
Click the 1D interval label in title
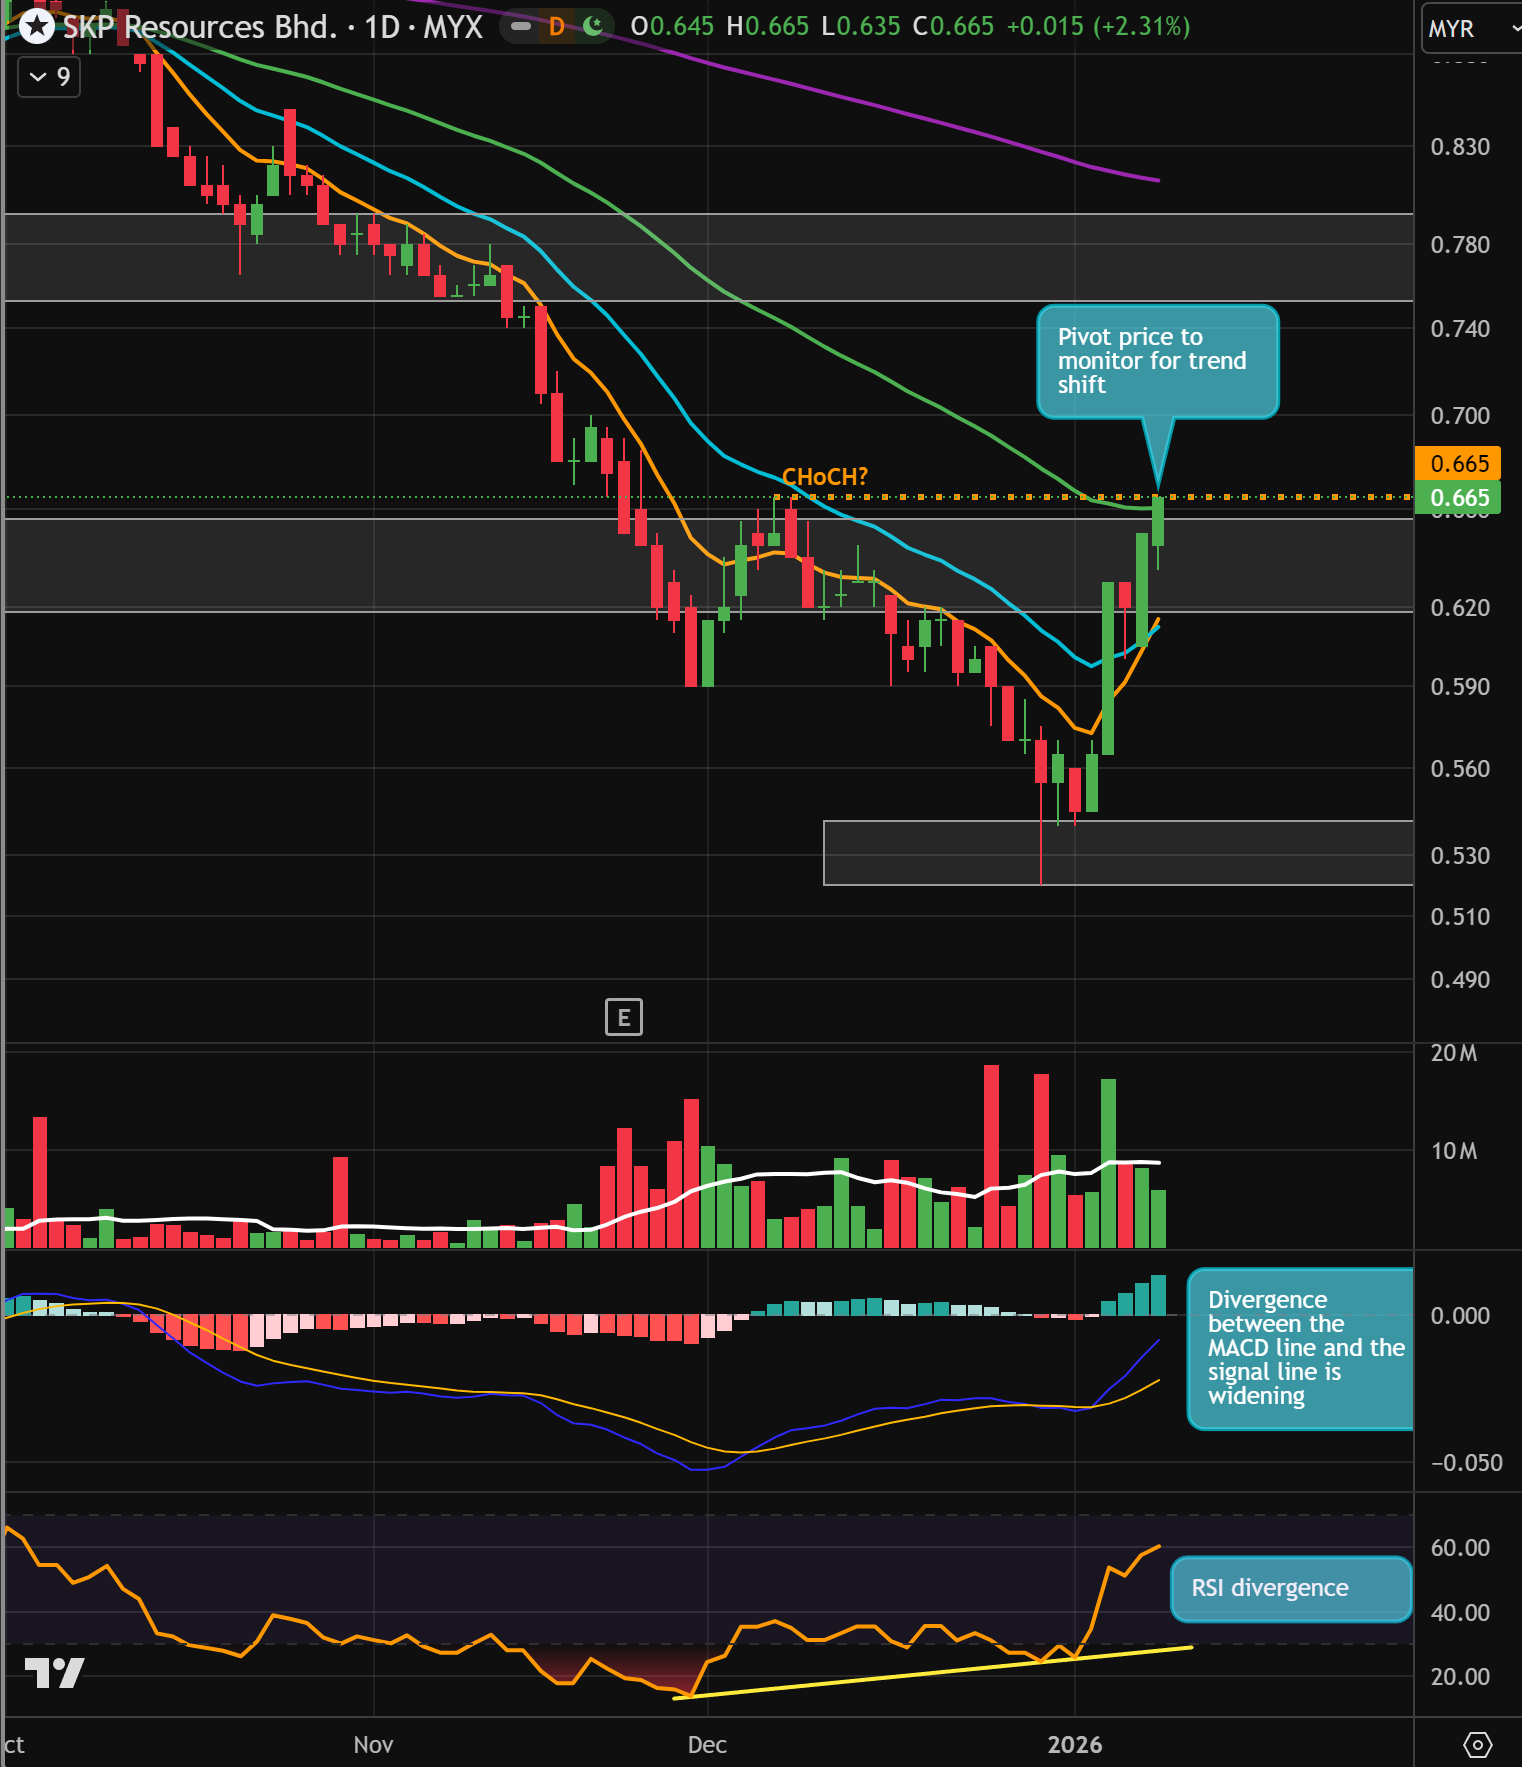coord(382,27)
